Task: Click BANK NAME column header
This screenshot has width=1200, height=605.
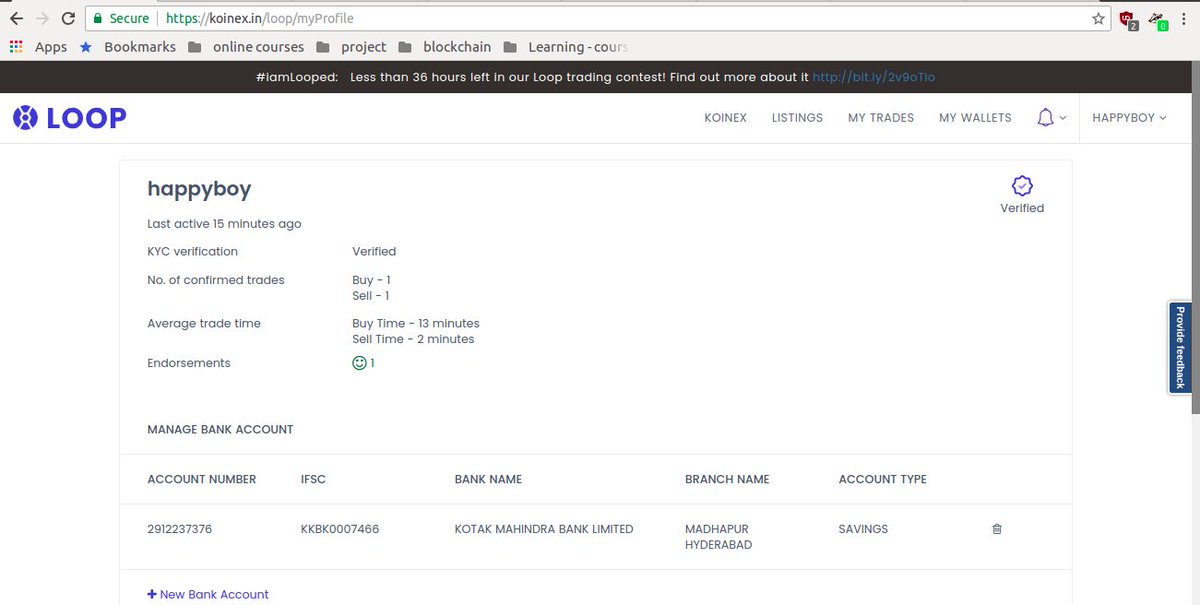Action: click(488, 479)
